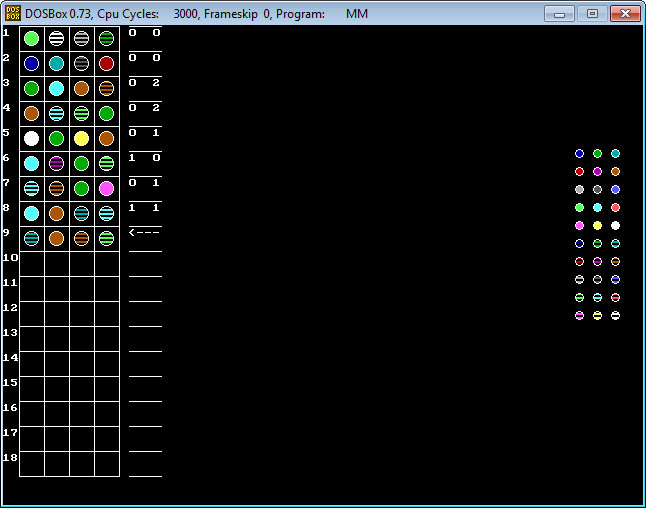This screenshot has width=646, height=508.
Task: Click the white peg in row 5
Action: coord(32,138)
